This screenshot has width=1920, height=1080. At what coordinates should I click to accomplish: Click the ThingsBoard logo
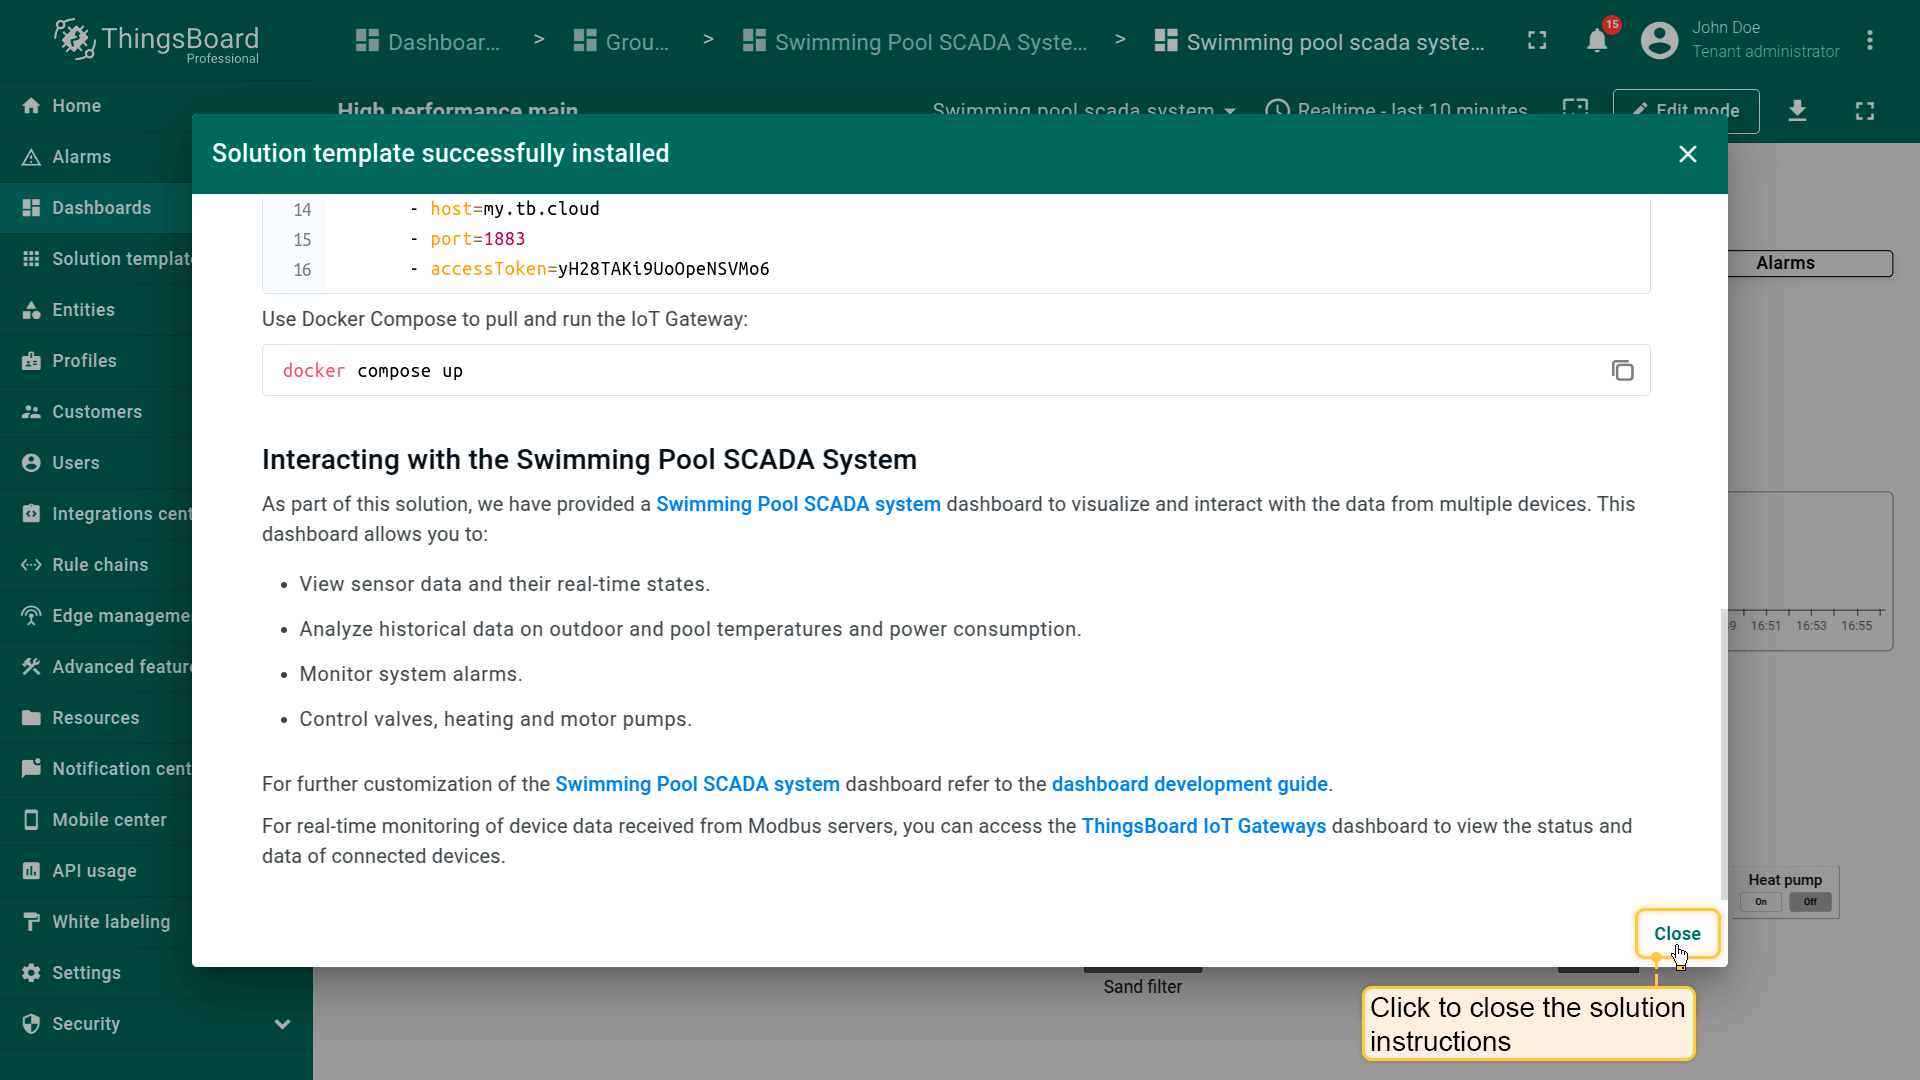point(156,41)
